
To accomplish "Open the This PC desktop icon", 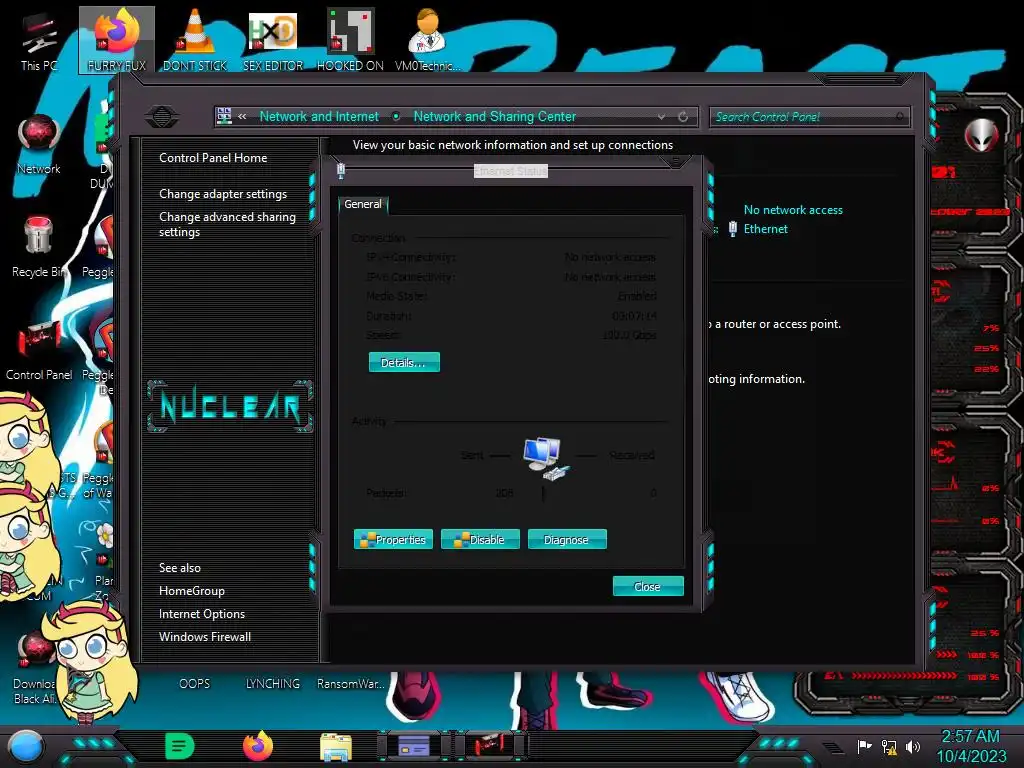I will [x=39, y=40].
